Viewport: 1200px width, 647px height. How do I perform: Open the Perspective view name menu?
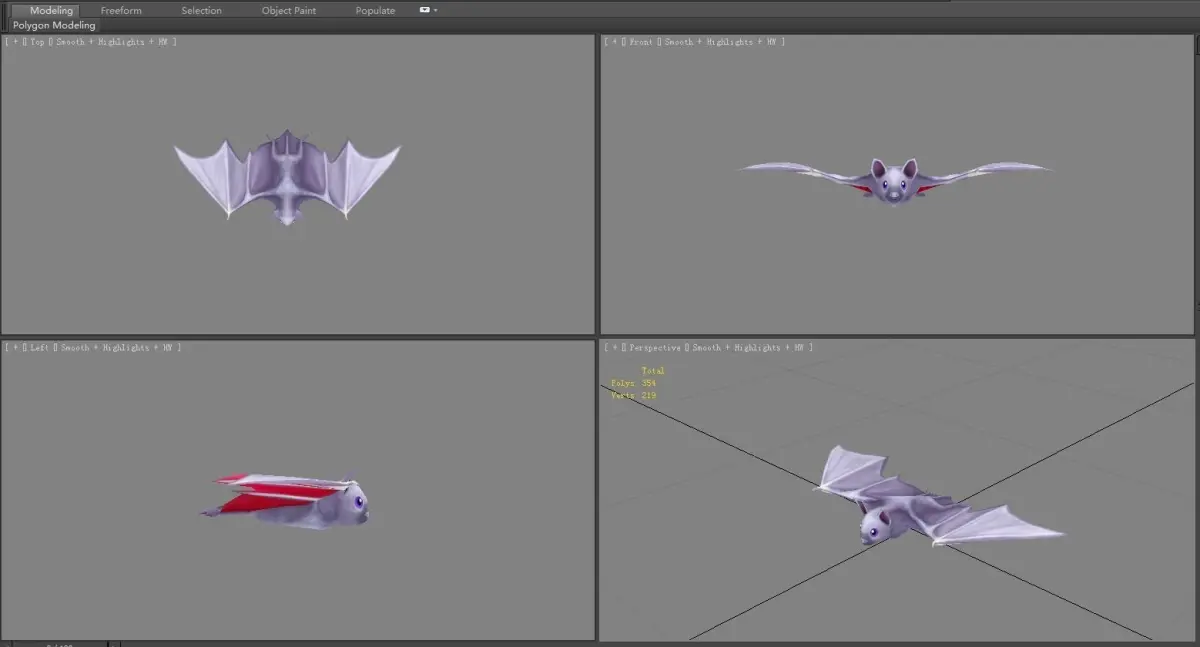click(655, 348)
